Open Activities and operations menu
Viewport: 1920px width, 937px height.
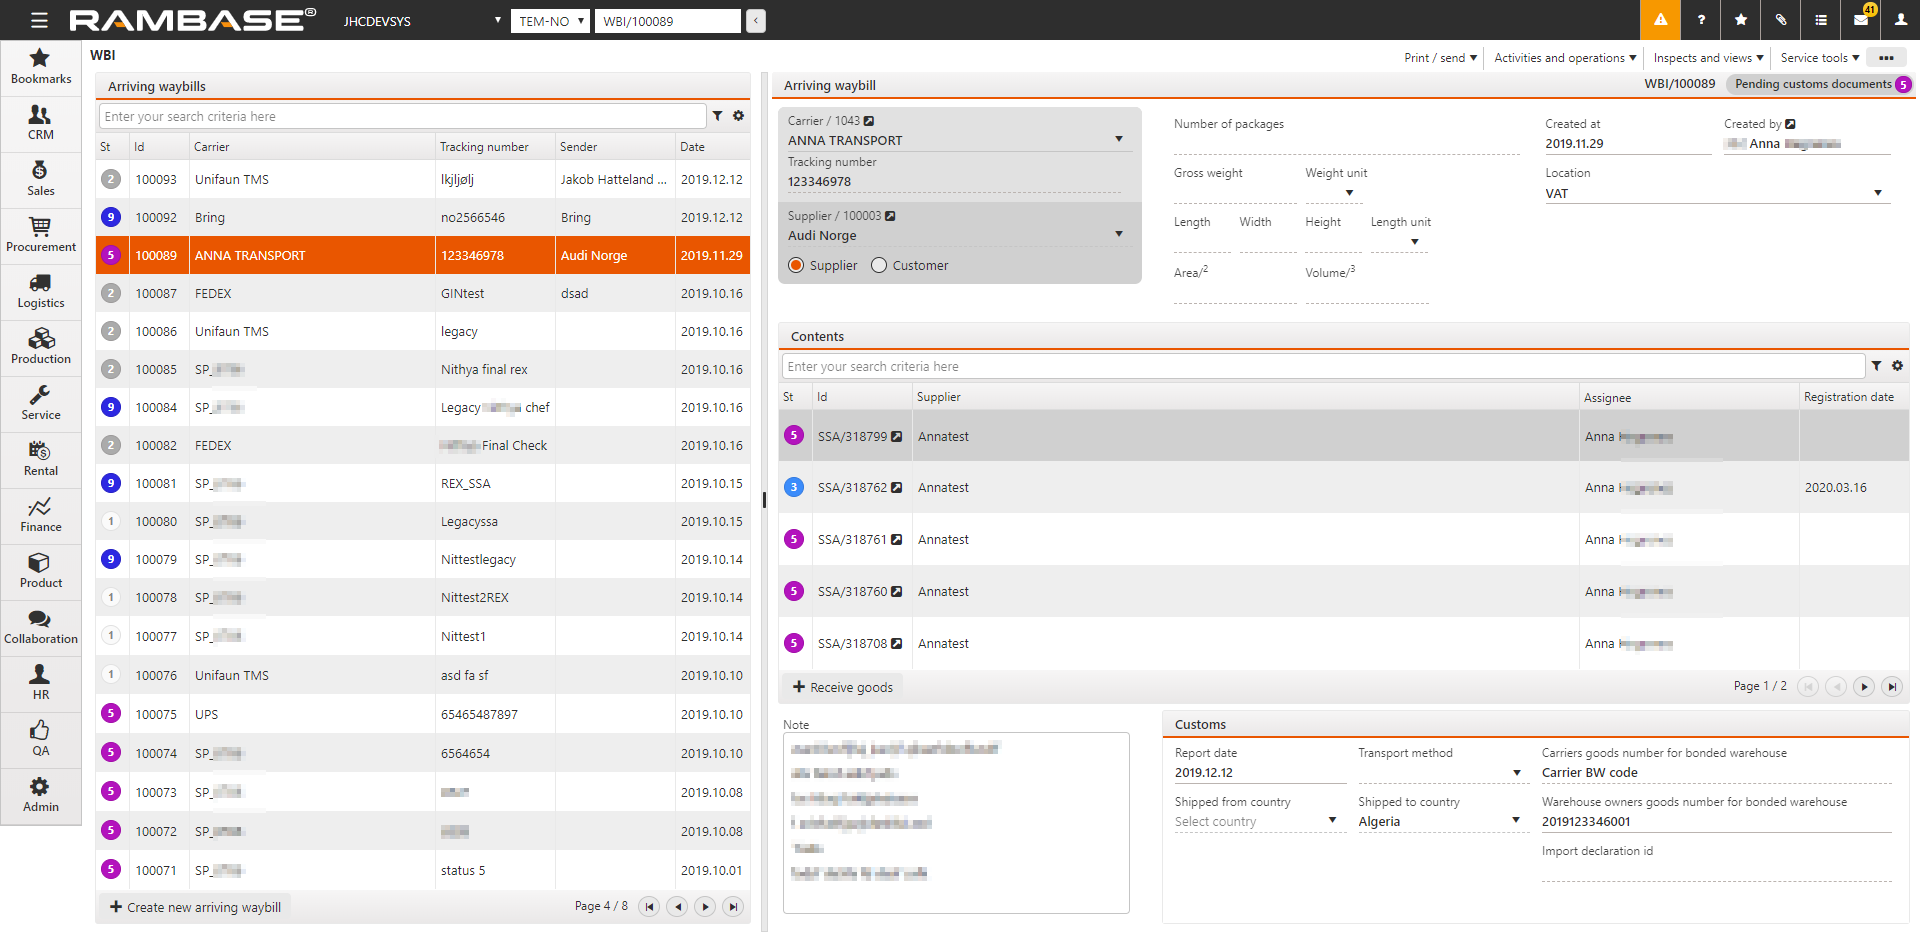[x=1565, y=58]
